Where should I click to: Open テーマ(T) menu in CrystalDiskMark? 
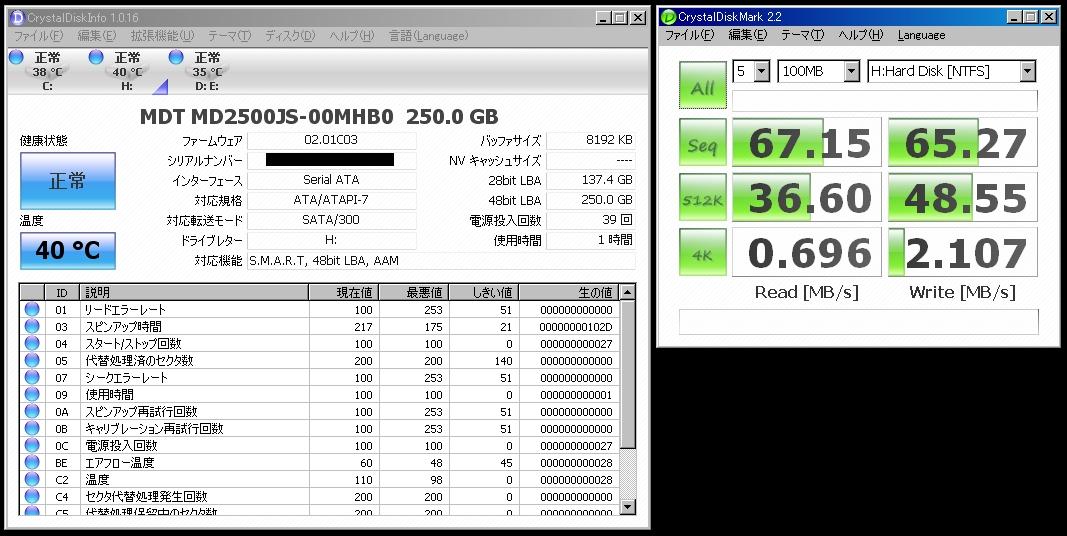click(x=802, y=35)
